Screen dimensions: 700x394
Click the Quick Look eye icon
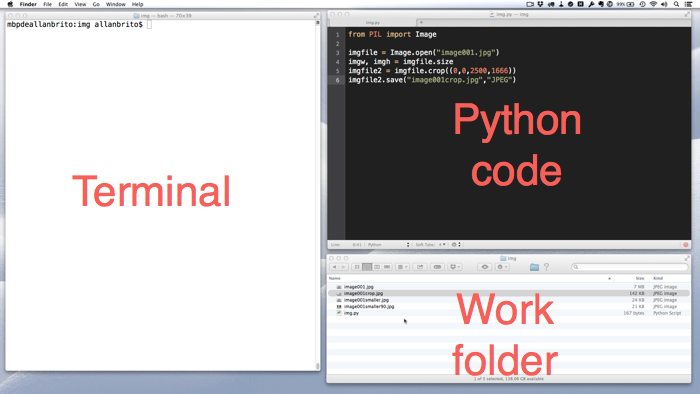(x=484, y=267)
